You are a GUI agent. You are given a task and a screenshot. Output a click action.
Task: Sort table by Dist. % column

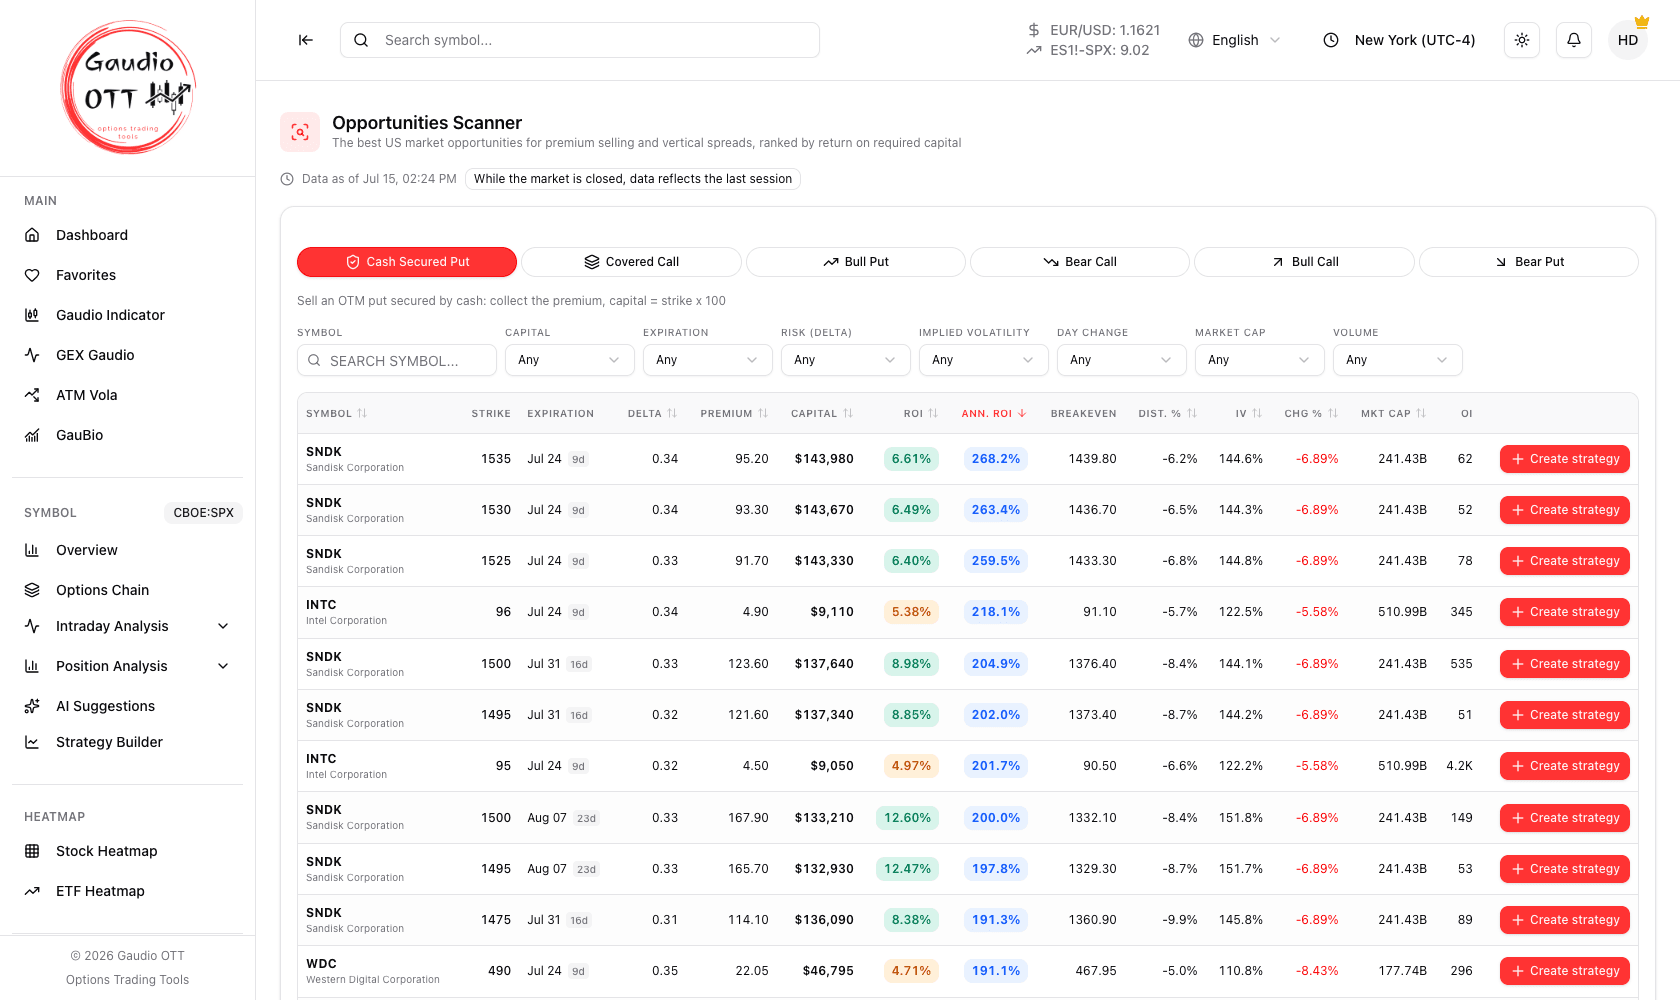pos(1168,414)
